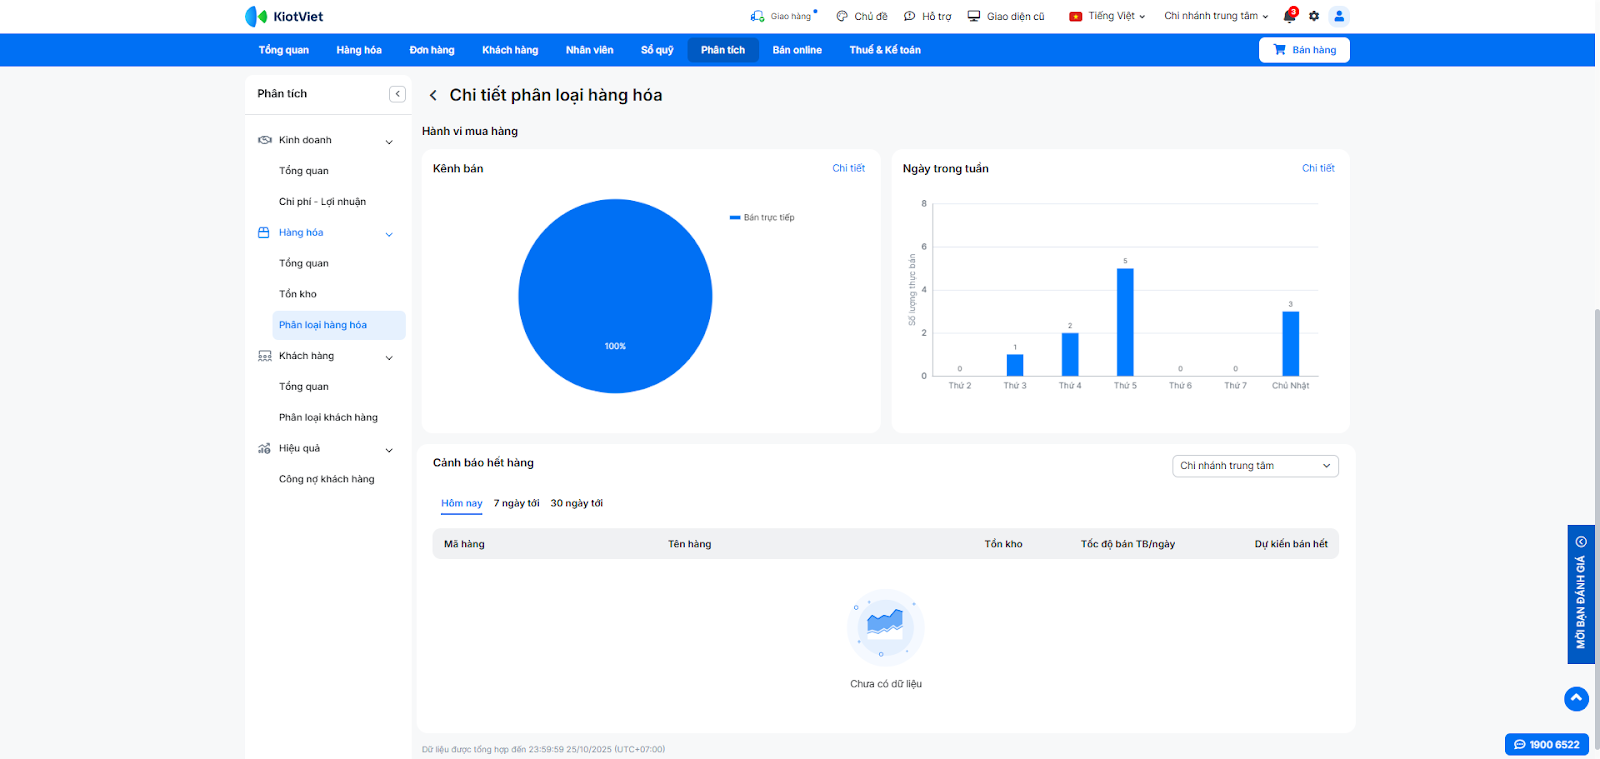Click the MỜI BẠN ĐÁNH GIÁ feedback tab
The width and height of the screenshot is (1600, 759).
[x=1581, y=594]
